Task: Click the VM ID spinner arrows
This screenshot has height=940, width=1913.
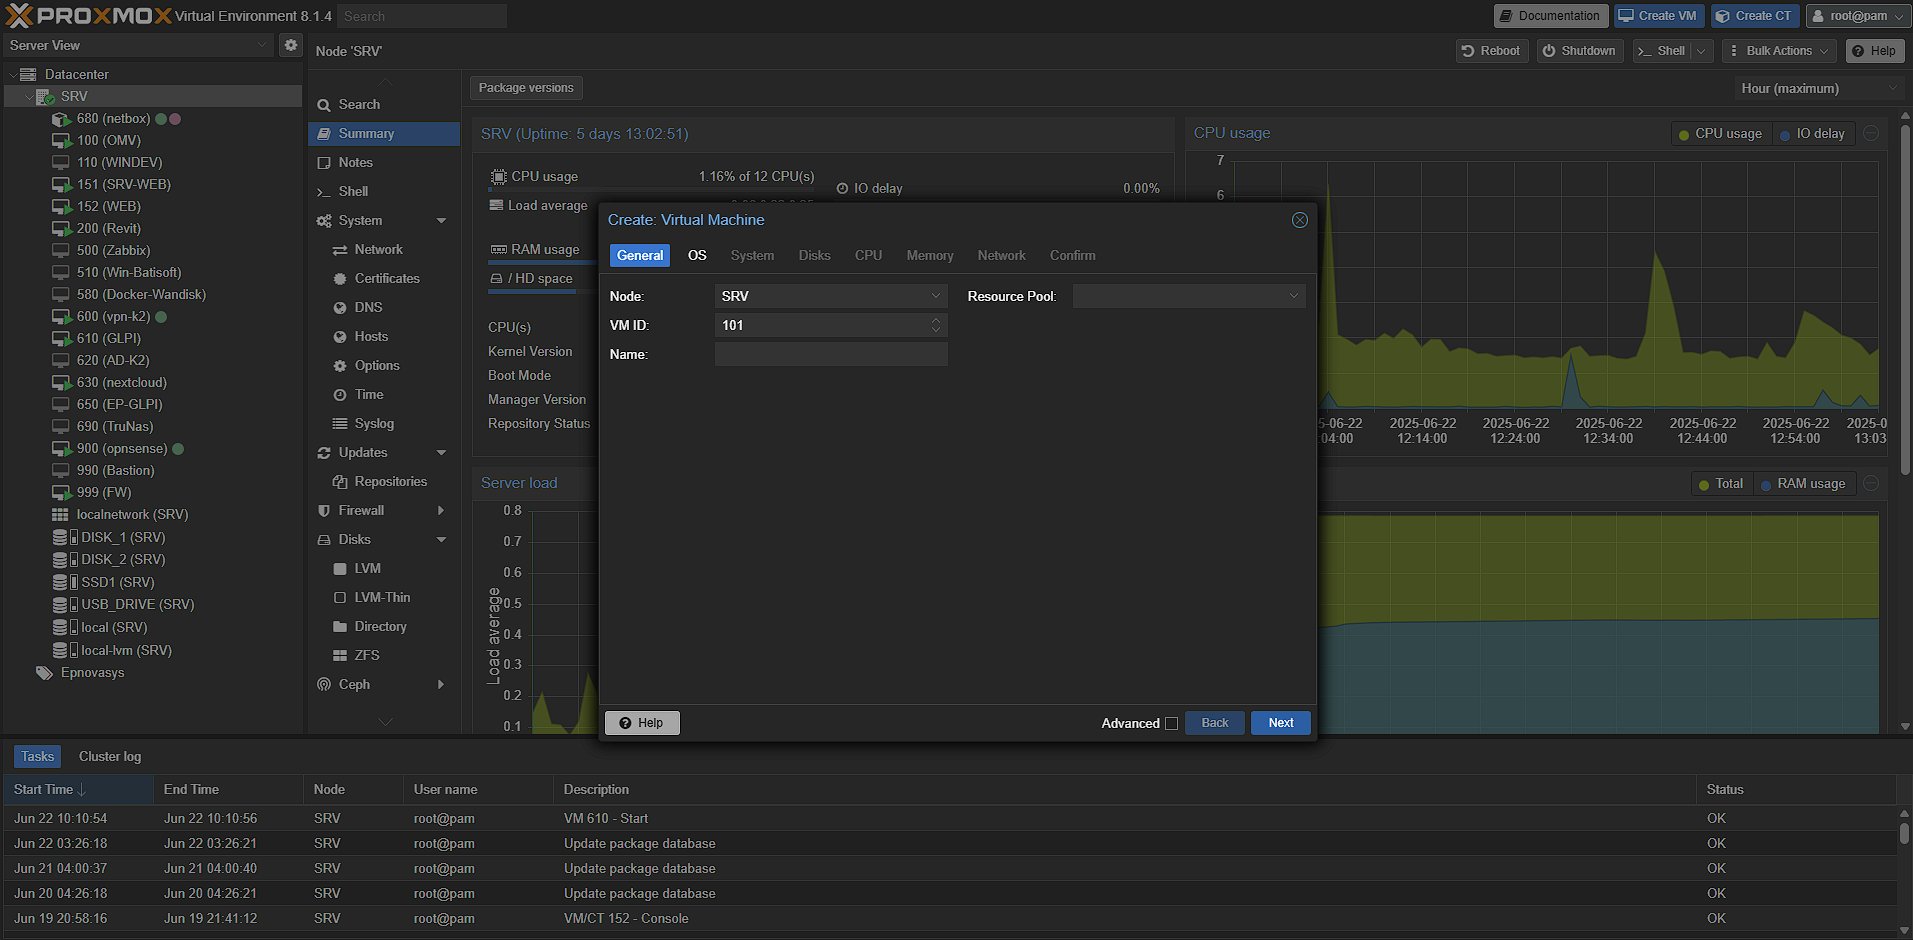Action: point(936,325)
